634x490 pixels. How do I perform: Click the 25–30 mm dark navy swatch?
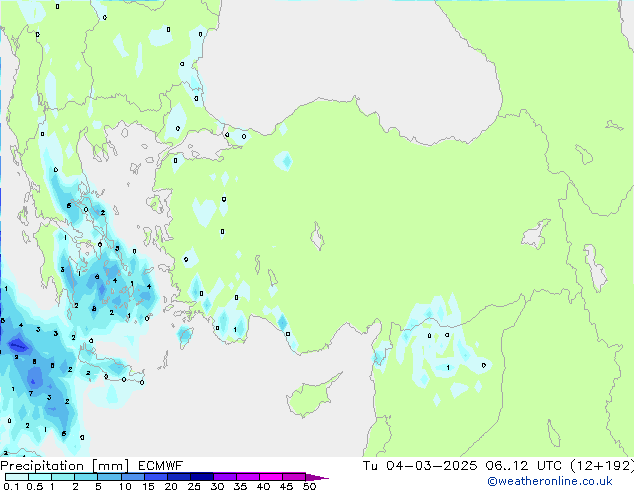pyautogui.click(x=202, y=477)
